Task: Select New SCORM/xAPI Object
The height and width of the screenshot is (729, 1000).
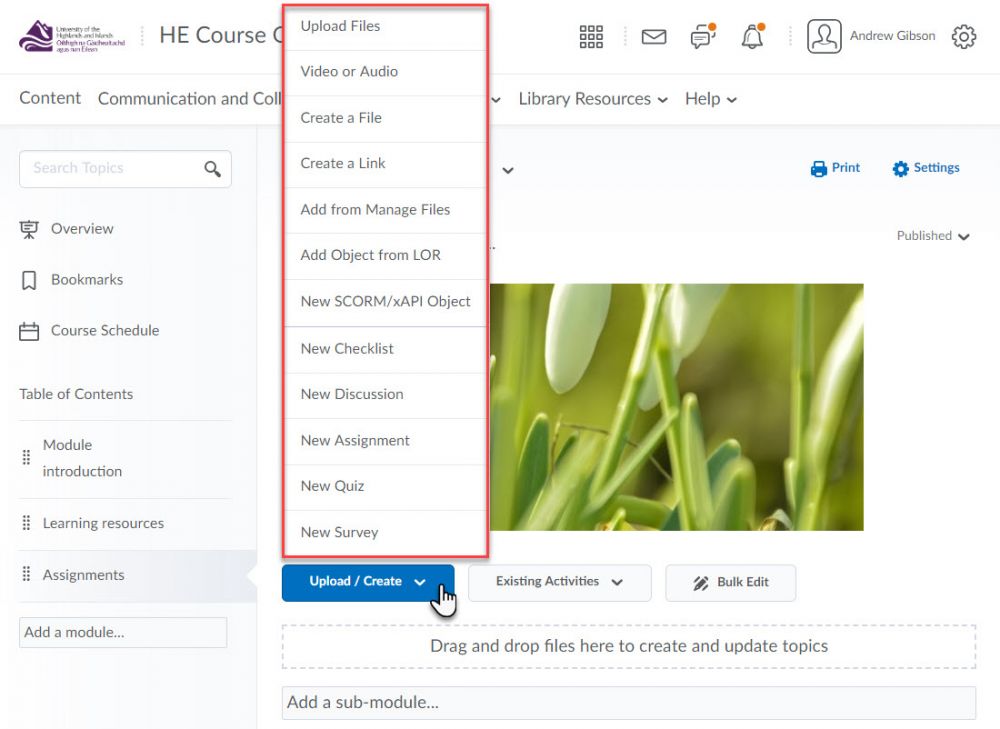Action: pos(385,302)
